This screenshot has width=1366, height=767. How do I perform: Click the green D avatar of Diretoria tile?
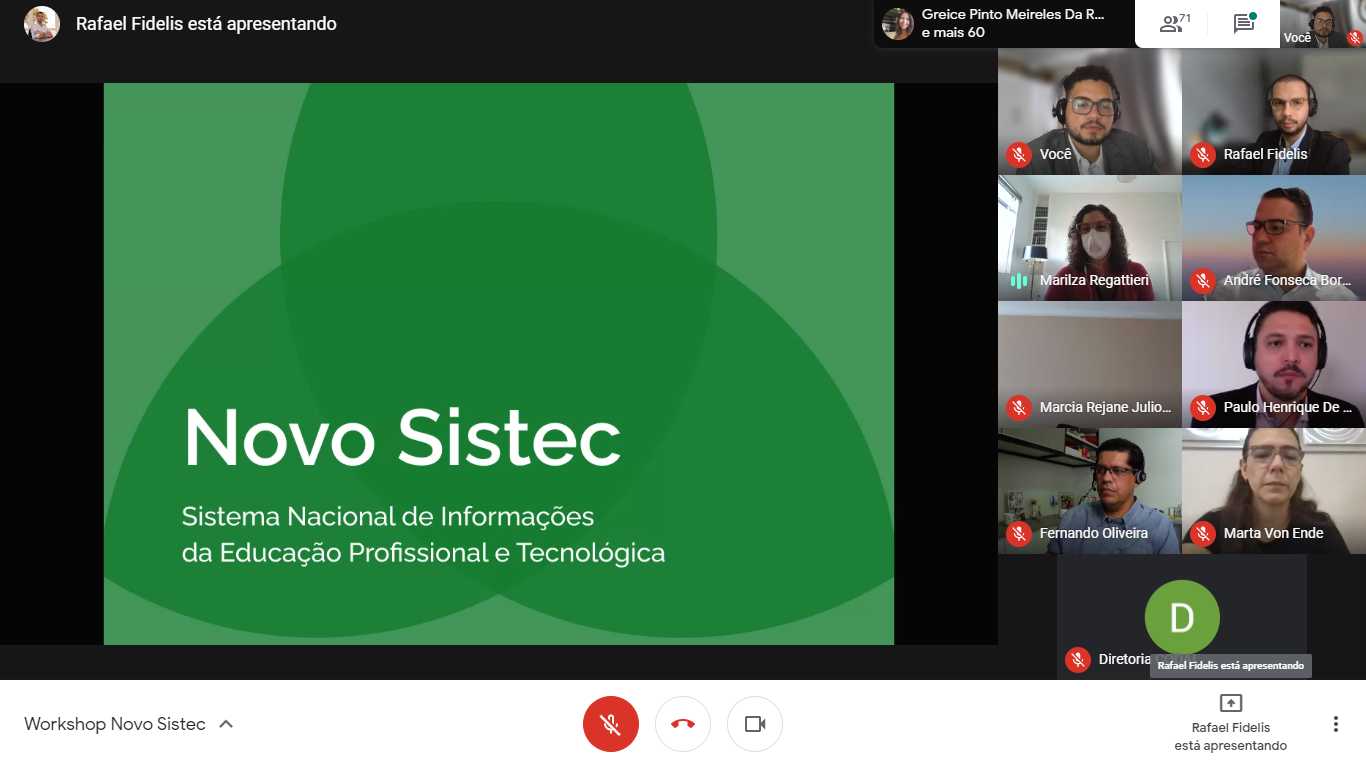(1182, 618)
